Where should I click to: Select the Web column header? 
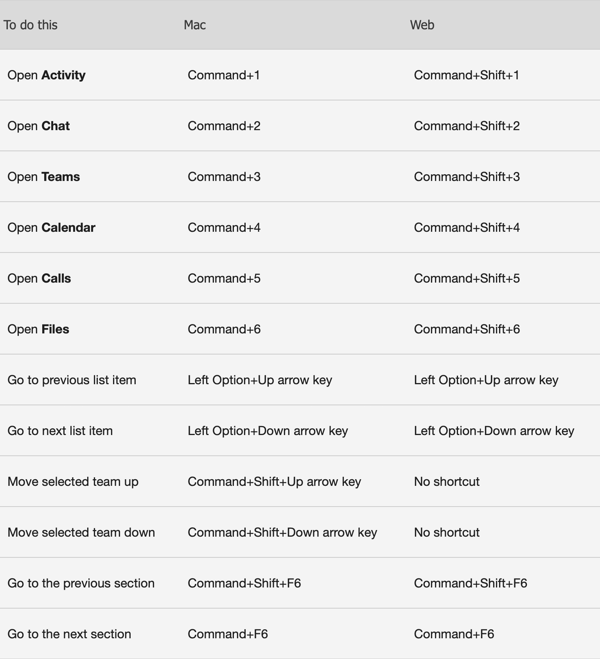(x=422, y=25)
